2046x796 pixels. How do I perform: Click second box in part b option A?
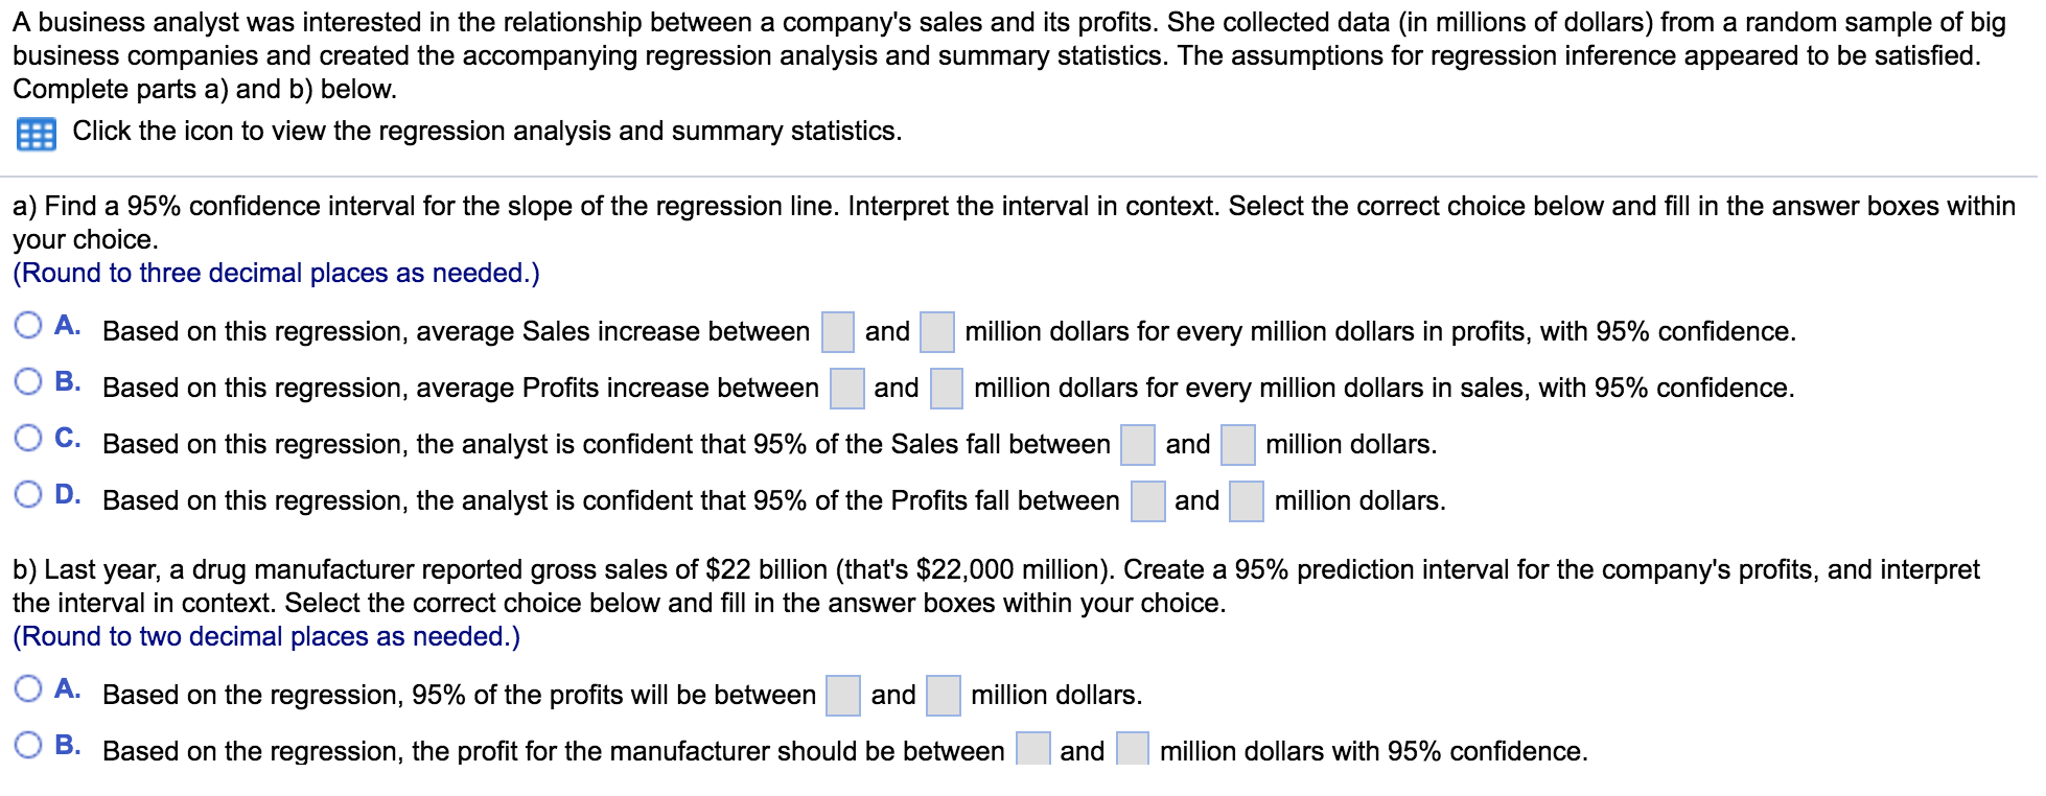[943, 696]
